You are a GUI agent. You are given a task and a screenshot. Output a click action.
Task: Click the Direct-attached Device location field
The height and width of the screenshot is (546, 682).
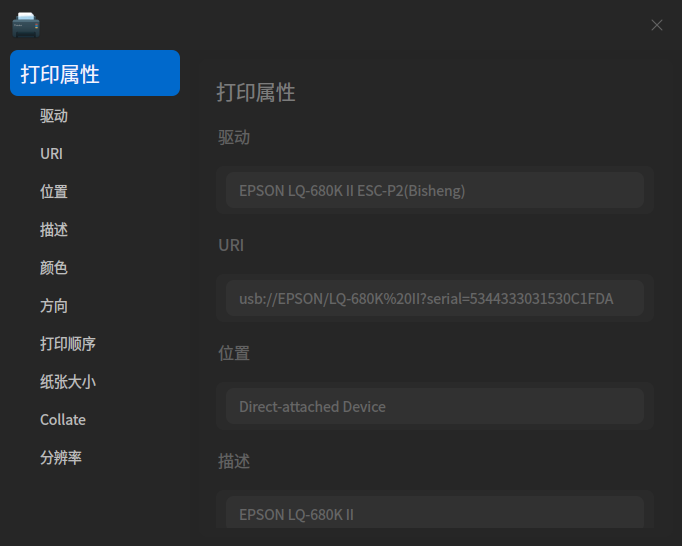[x=435, y=406]
